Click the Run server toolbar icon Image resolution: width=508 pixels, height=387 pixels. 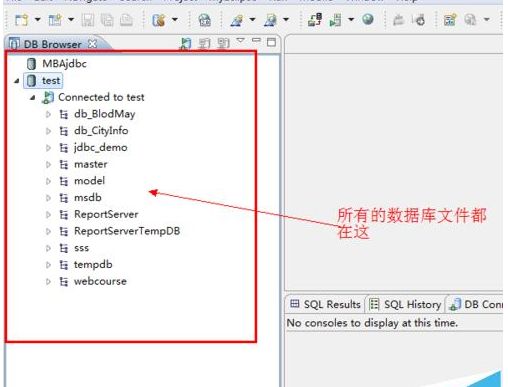(x=335, y=20)
